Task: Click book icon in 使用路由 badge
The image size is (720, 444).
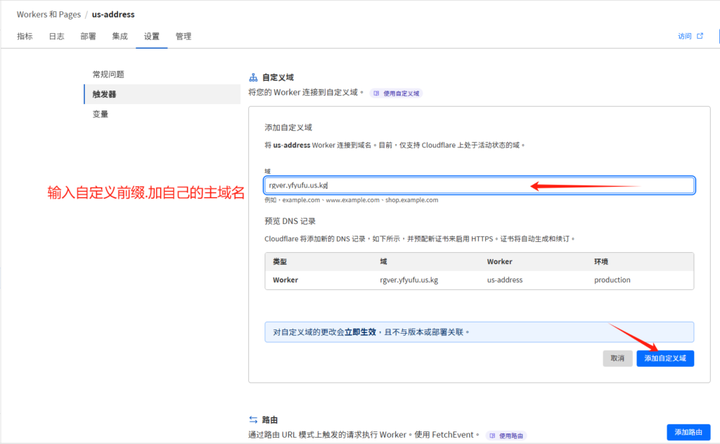Action: (492, 436)
